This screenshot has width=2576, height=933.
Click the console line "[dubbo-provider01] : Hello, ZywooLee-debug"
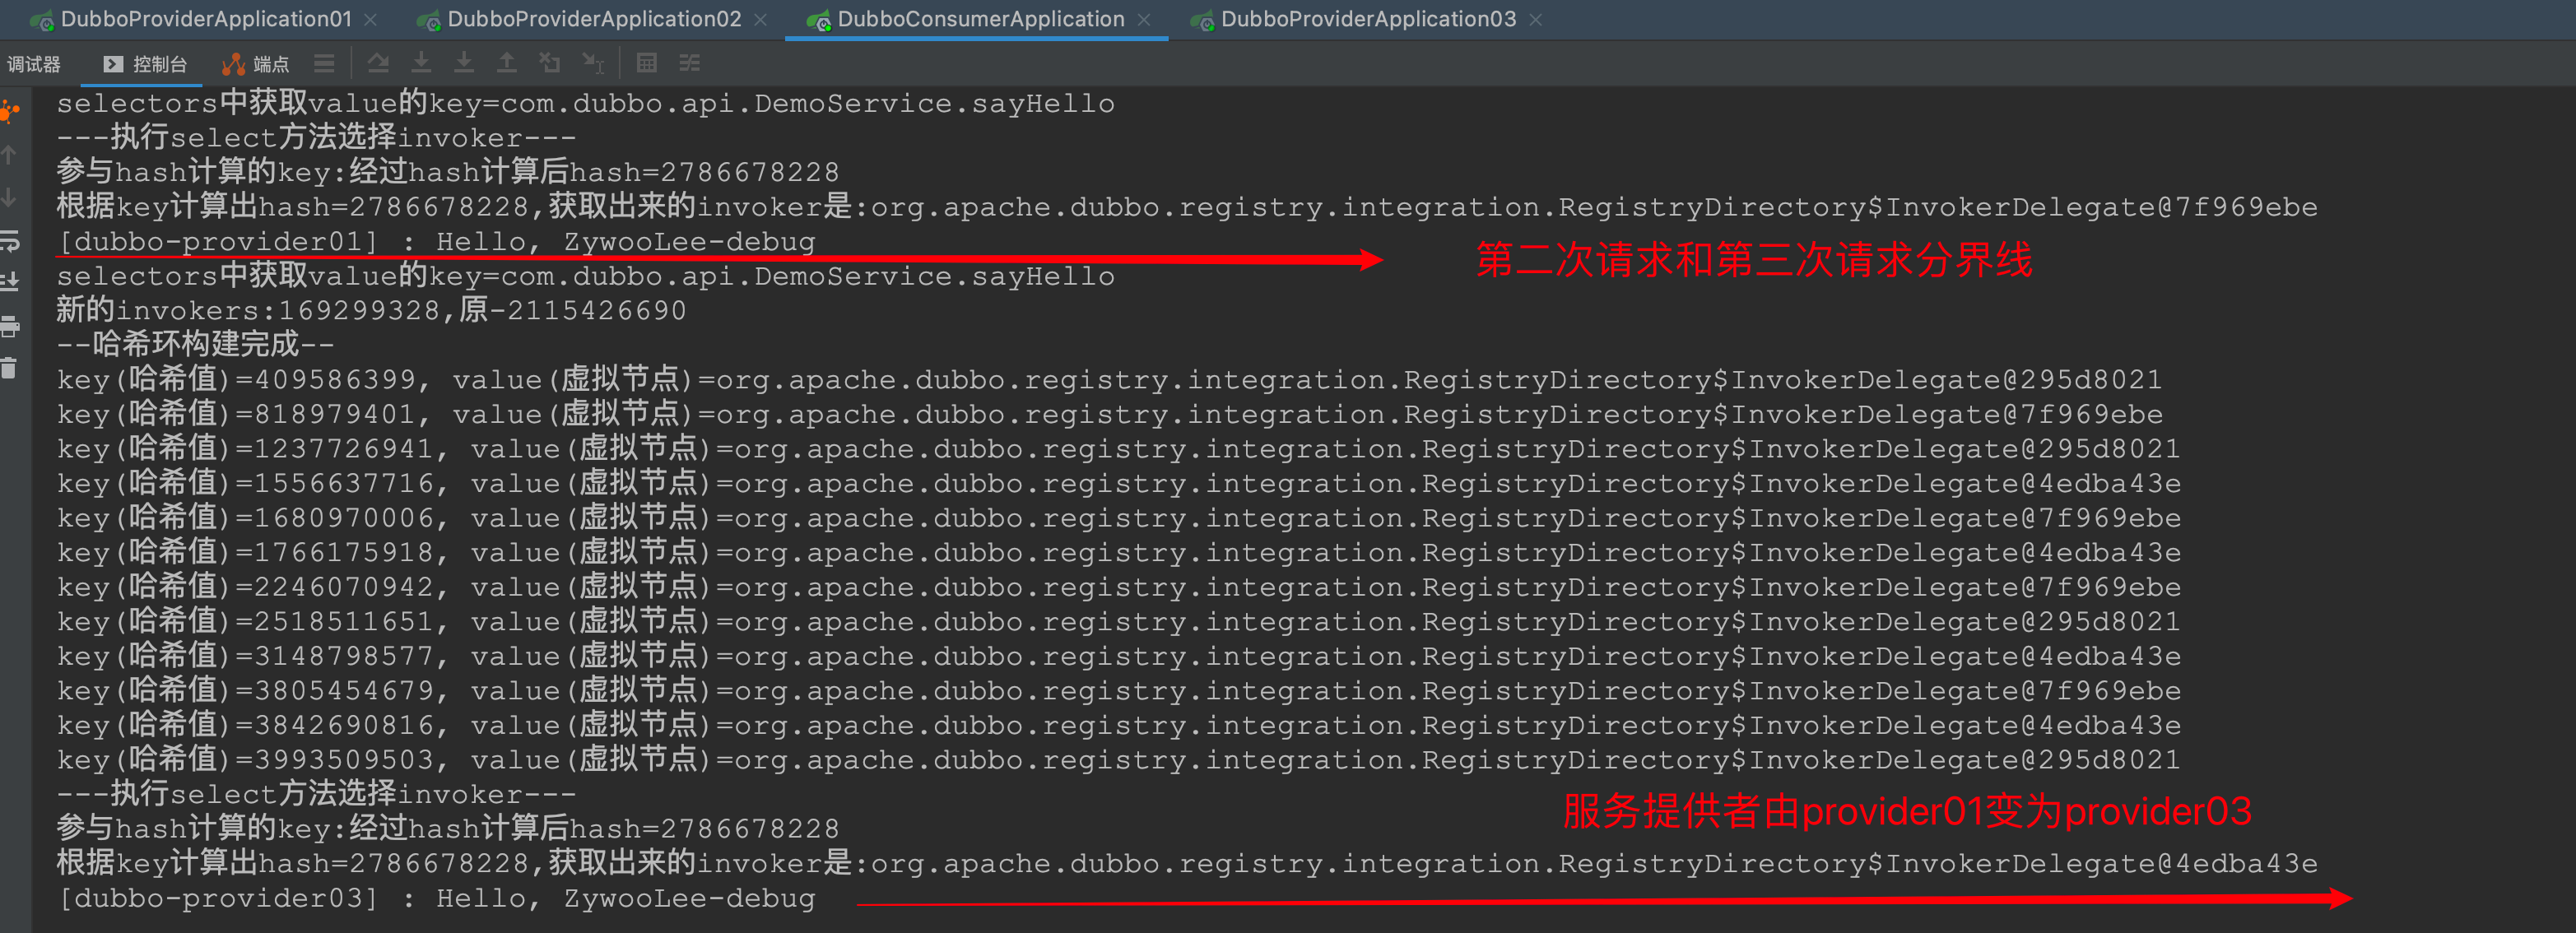[436, 241]
